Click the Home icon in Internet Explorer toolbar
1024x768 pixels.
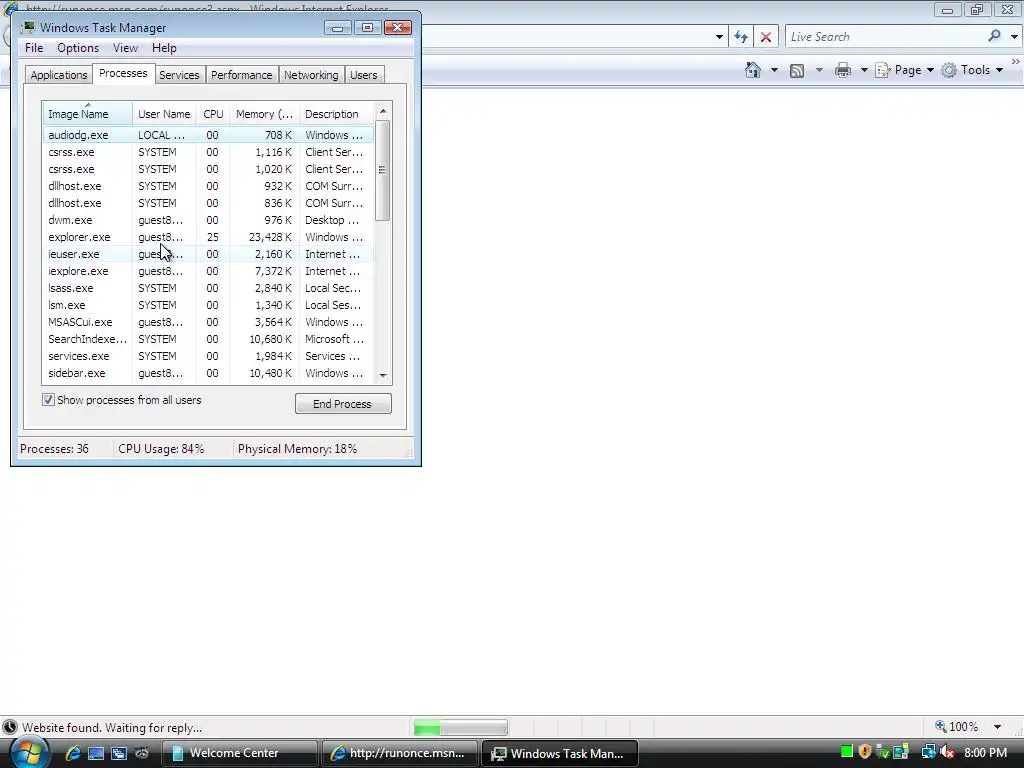click(x=753, y=70)
